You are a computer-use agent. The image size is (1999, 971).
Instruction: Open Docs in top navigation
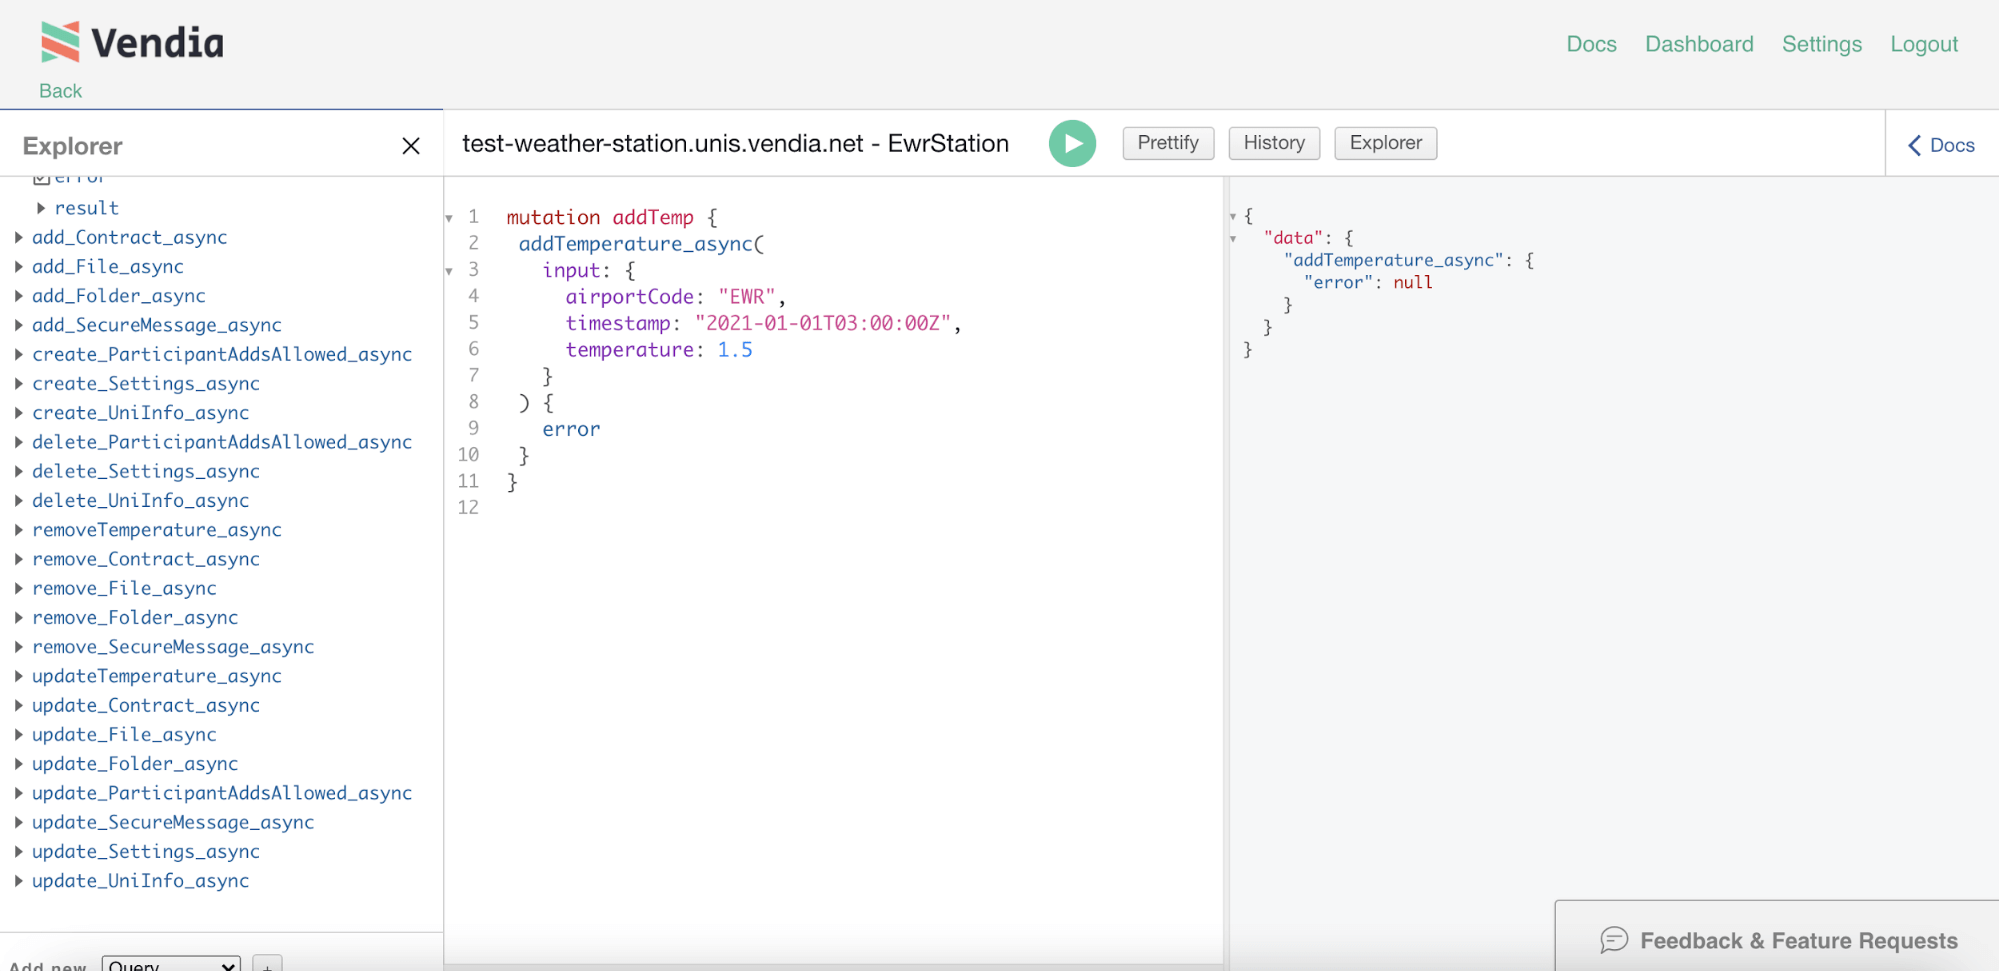[x=1591, y=44]
